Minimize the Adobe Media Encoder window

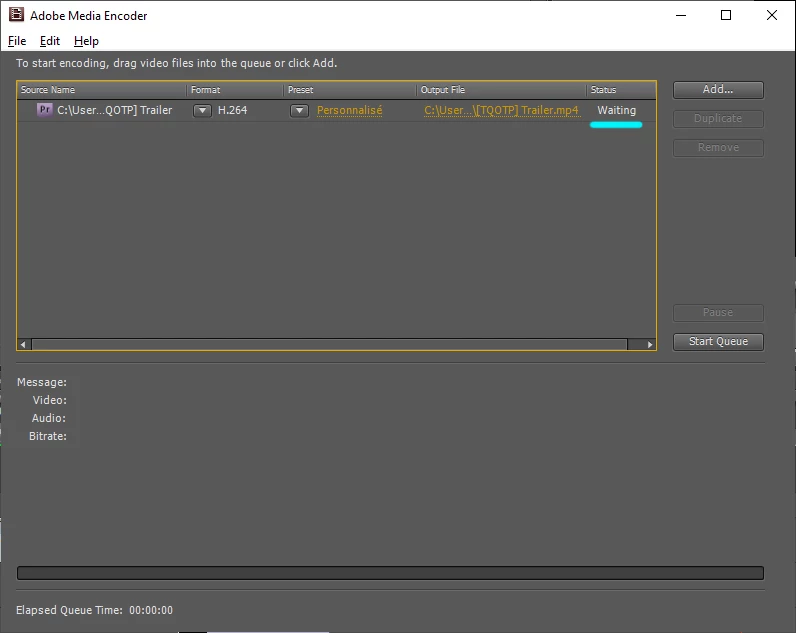coord(681,15)
